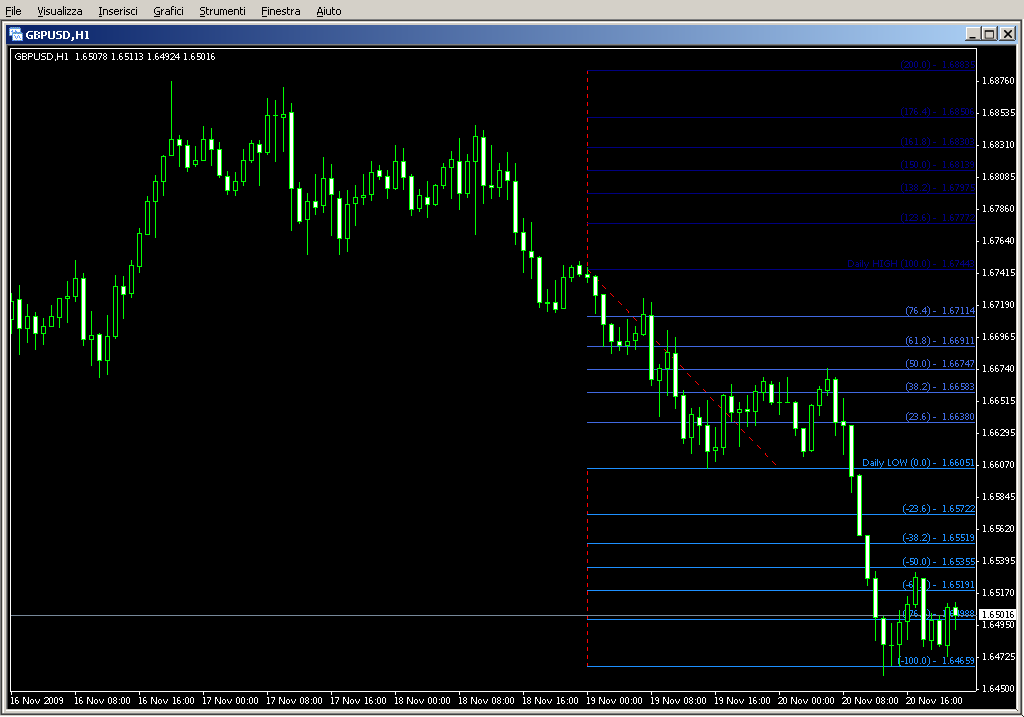Open the Strumenti menu

222,11
